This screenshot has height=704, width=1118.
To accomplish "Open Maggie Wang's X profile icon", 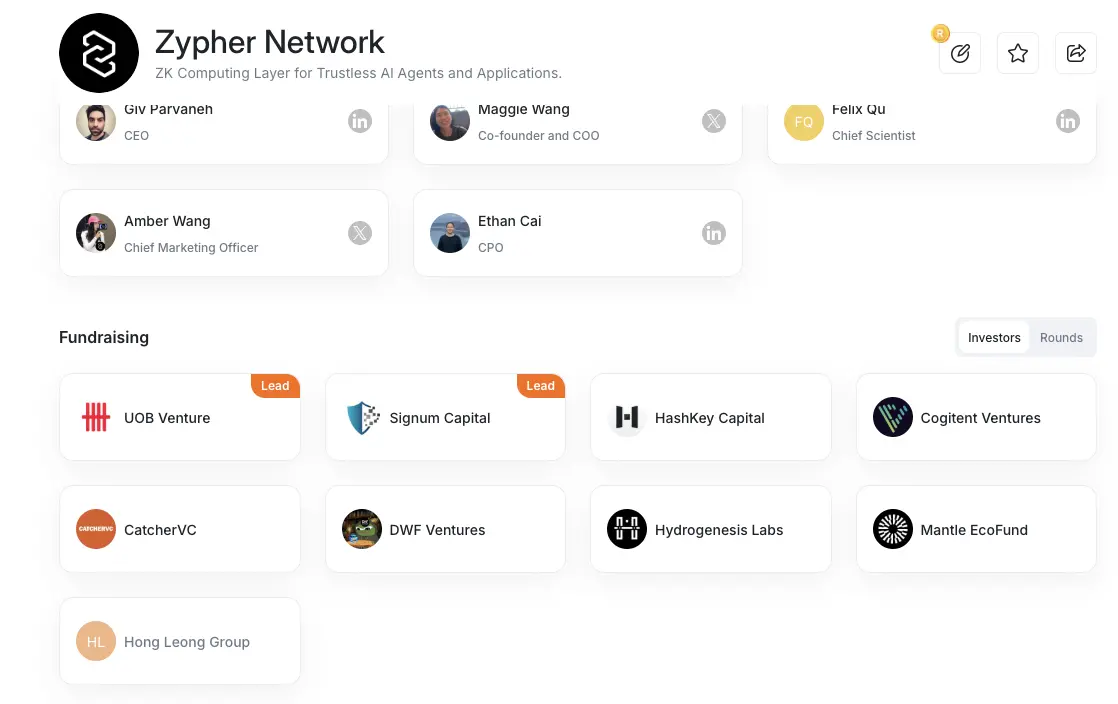I will 714,122.
